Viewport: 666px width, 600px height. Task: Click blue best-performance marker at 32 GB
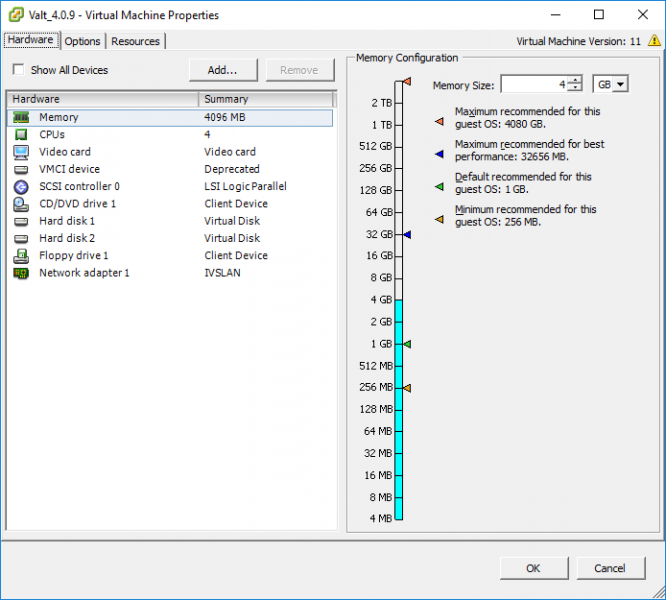[407, 234]
